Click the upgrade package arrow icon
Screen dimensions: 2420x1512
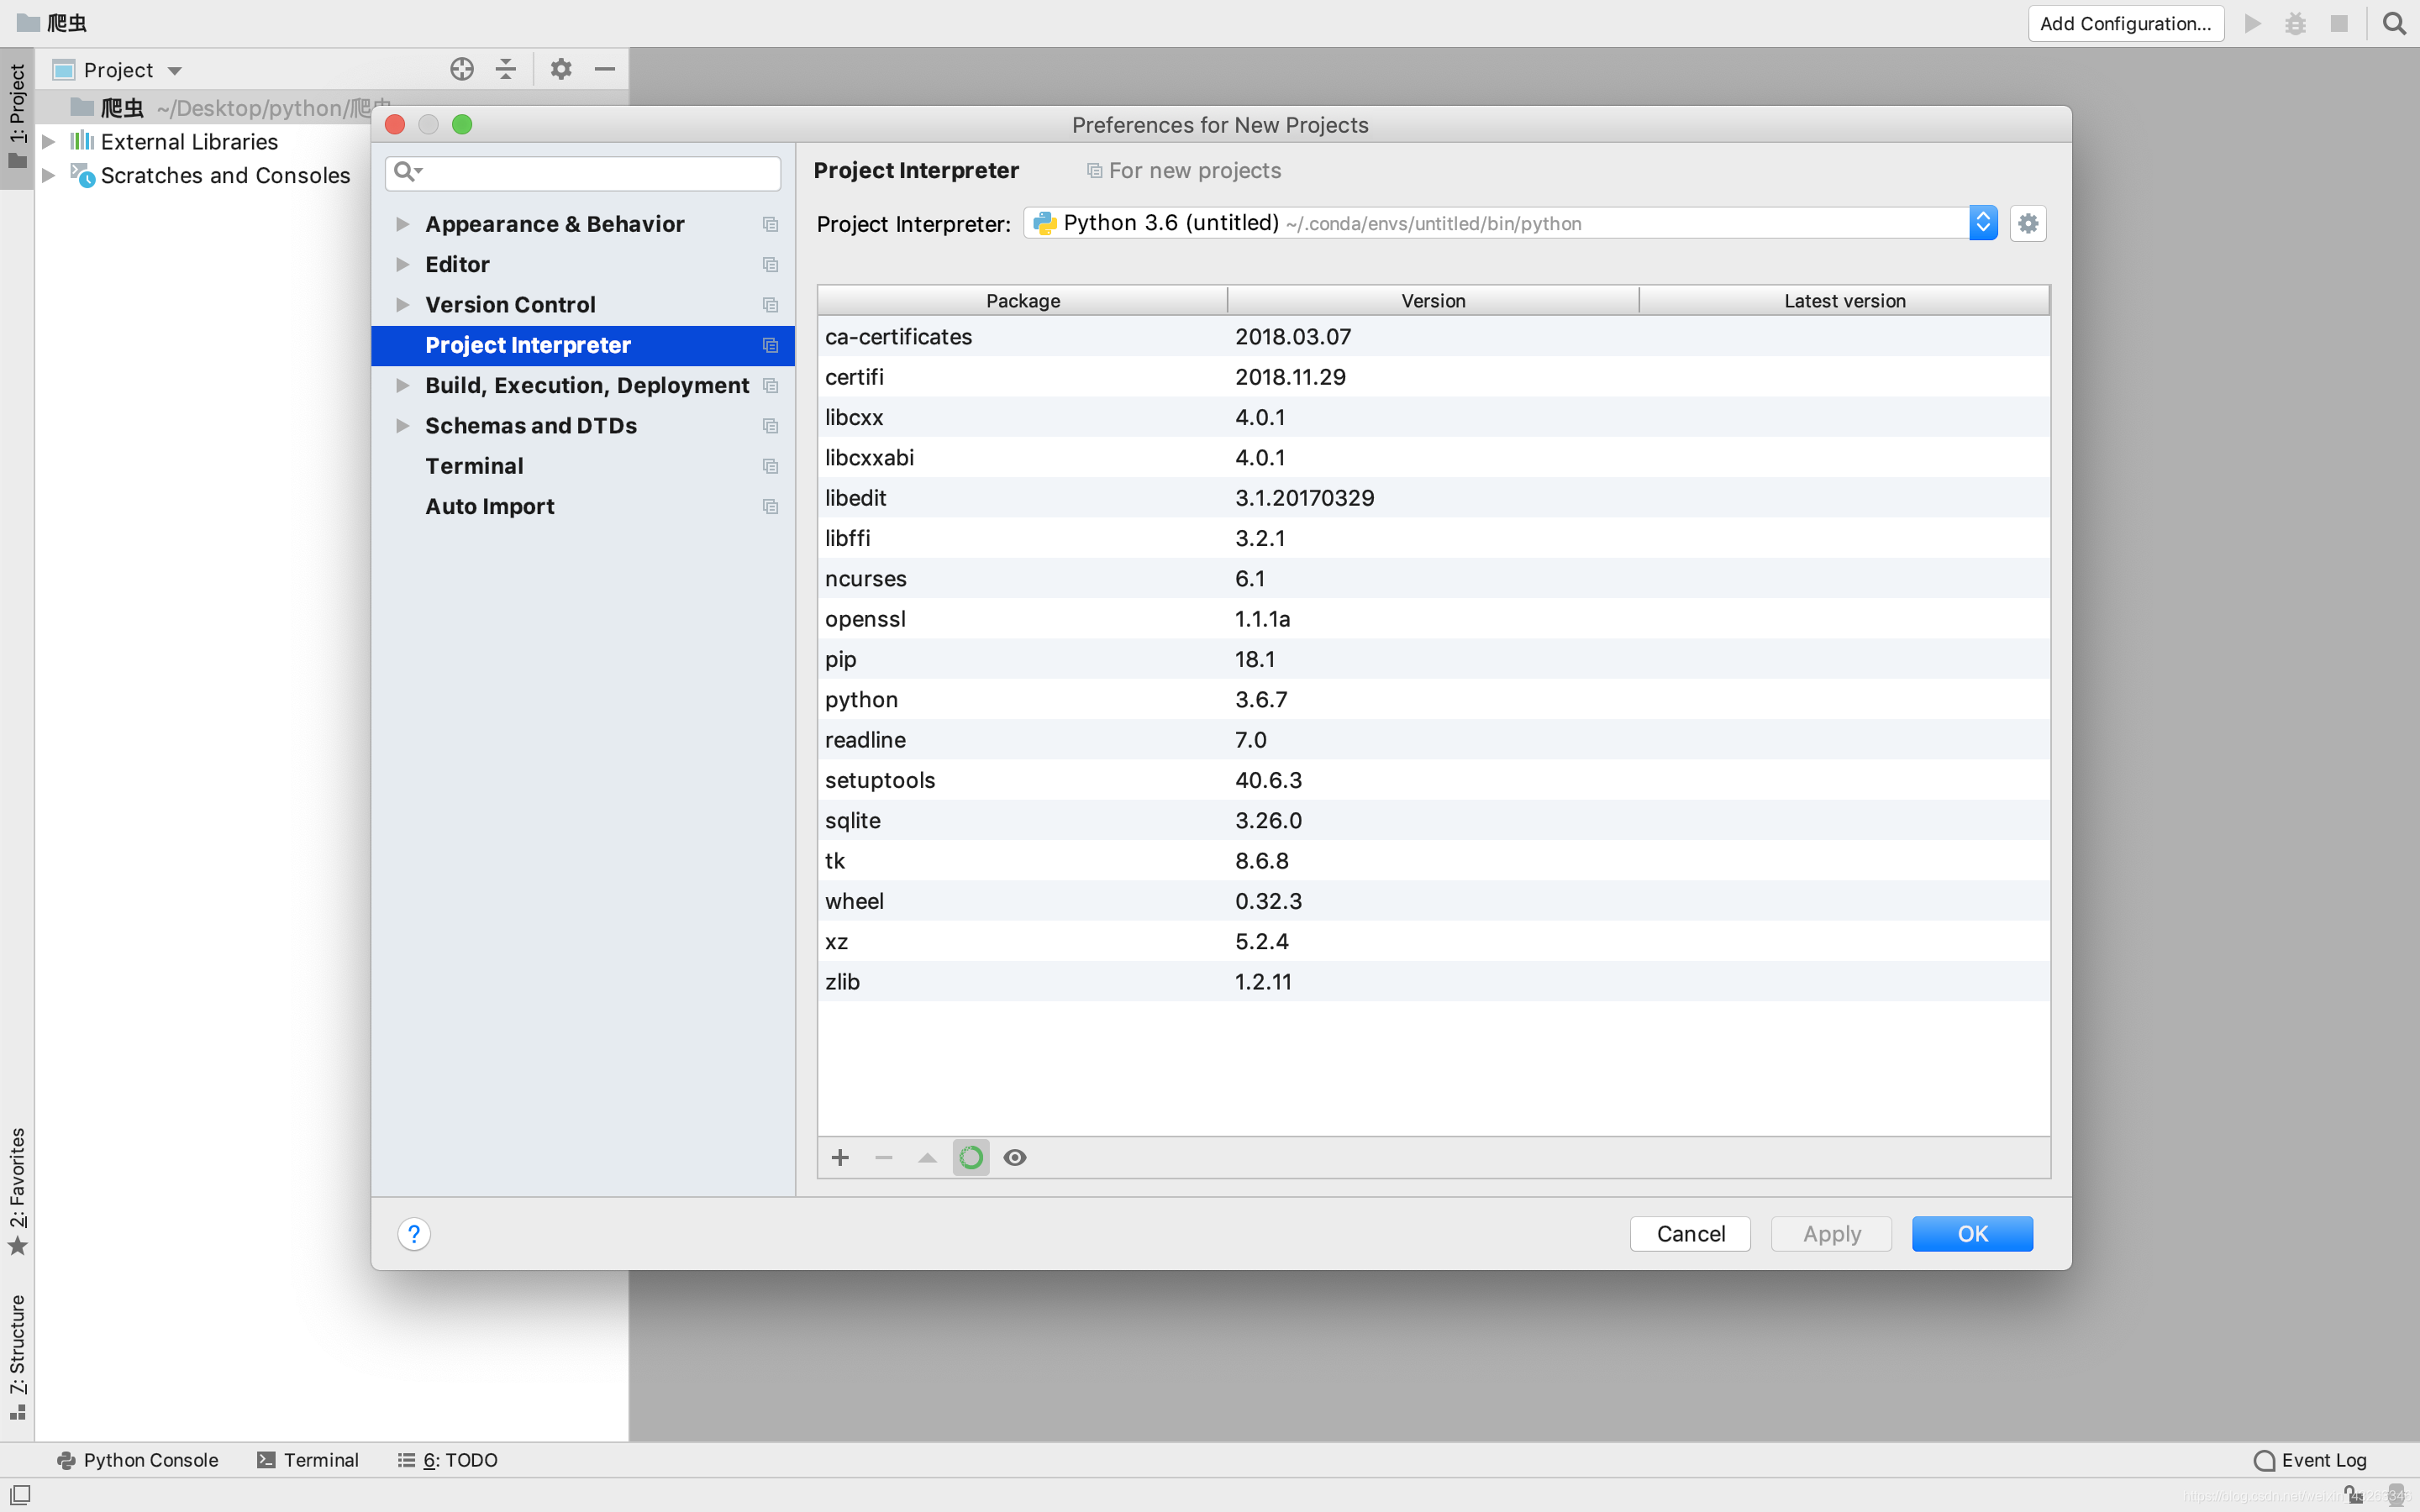click(x=927, y=1157)
